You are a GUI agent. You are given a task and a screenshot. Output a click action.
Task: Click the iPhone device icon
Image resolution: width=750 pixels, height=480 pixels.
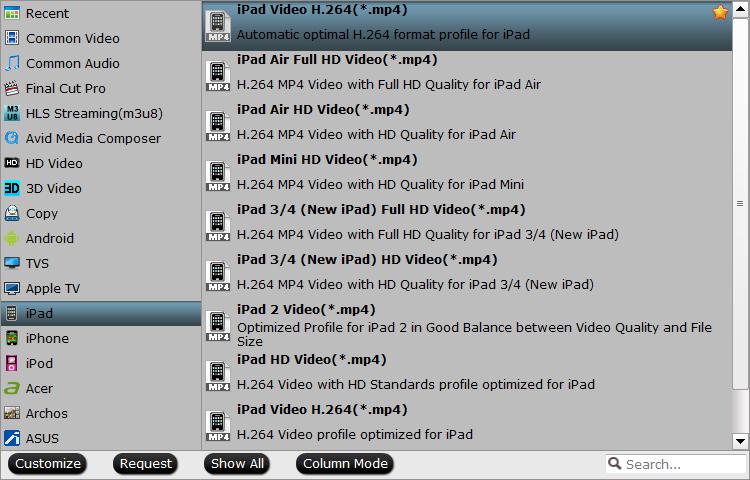(x=11, y=338)
